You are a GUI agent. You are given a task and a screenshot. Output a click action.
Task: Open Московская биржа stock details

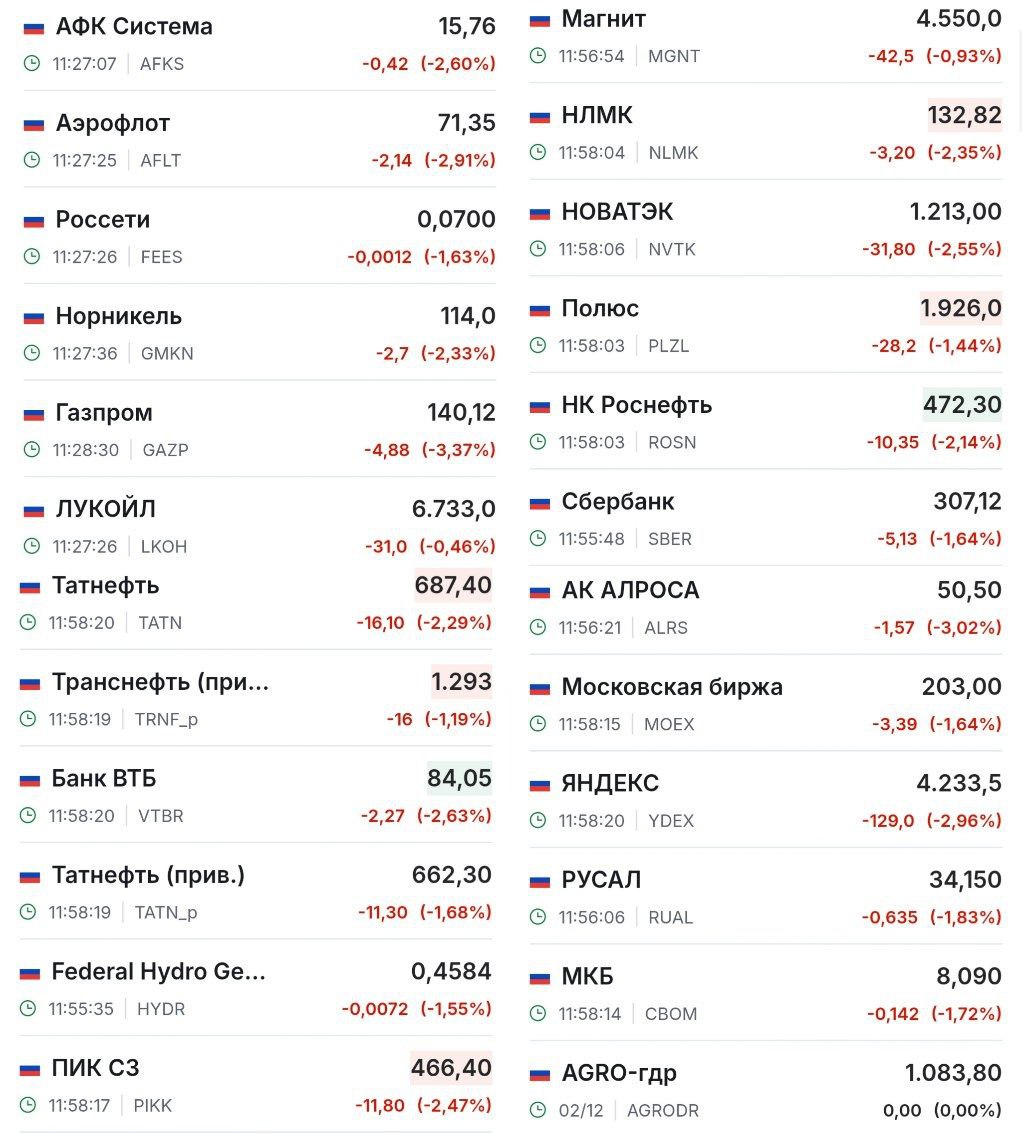(x=672, y=687)
